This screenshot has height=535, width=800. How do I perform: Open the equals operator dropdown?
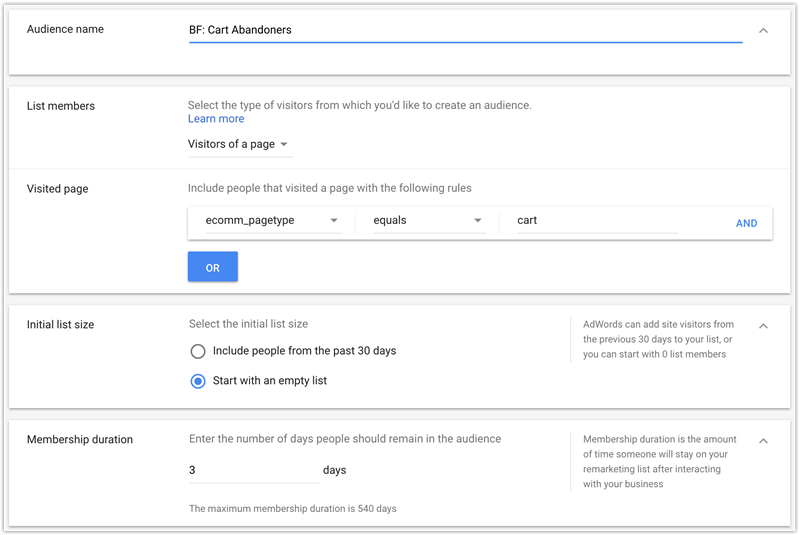point(430,220)
